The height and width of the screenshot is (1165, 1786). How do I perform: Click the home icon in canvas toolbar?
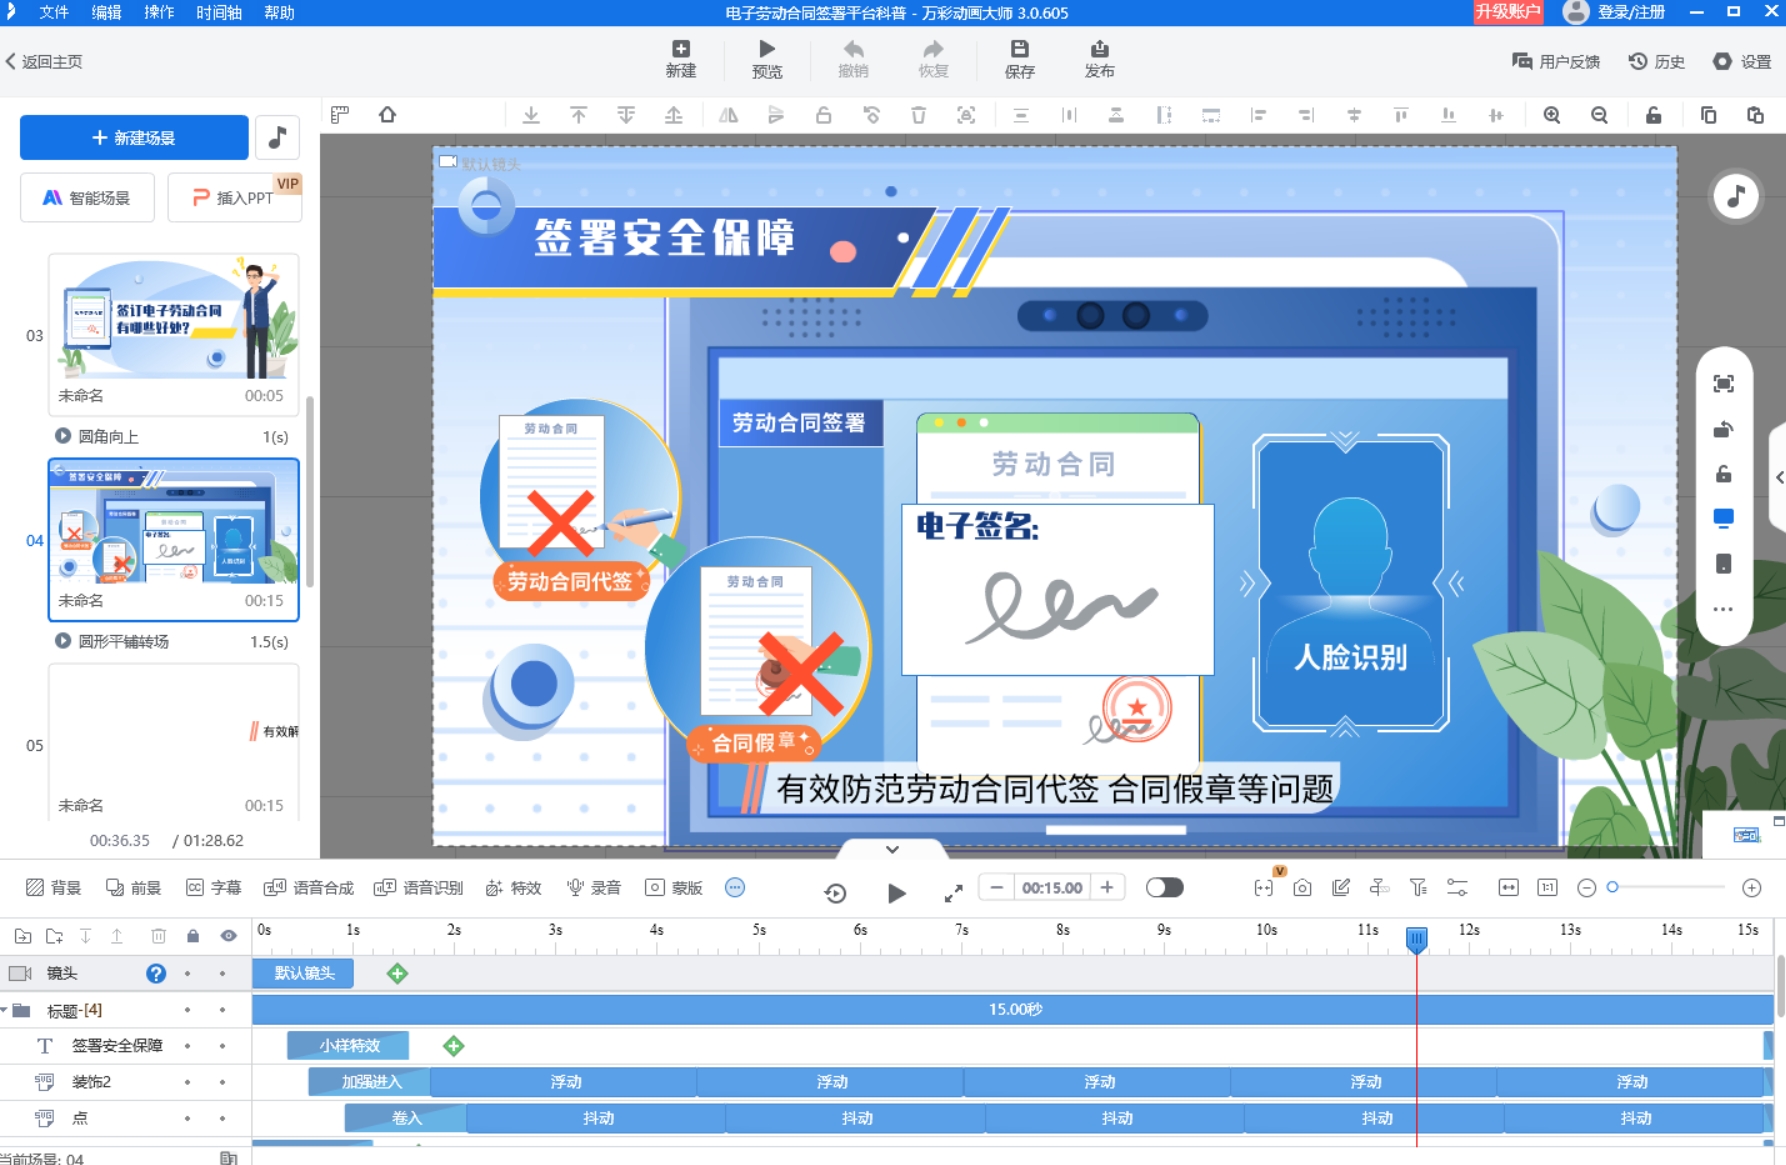(388, 115)
